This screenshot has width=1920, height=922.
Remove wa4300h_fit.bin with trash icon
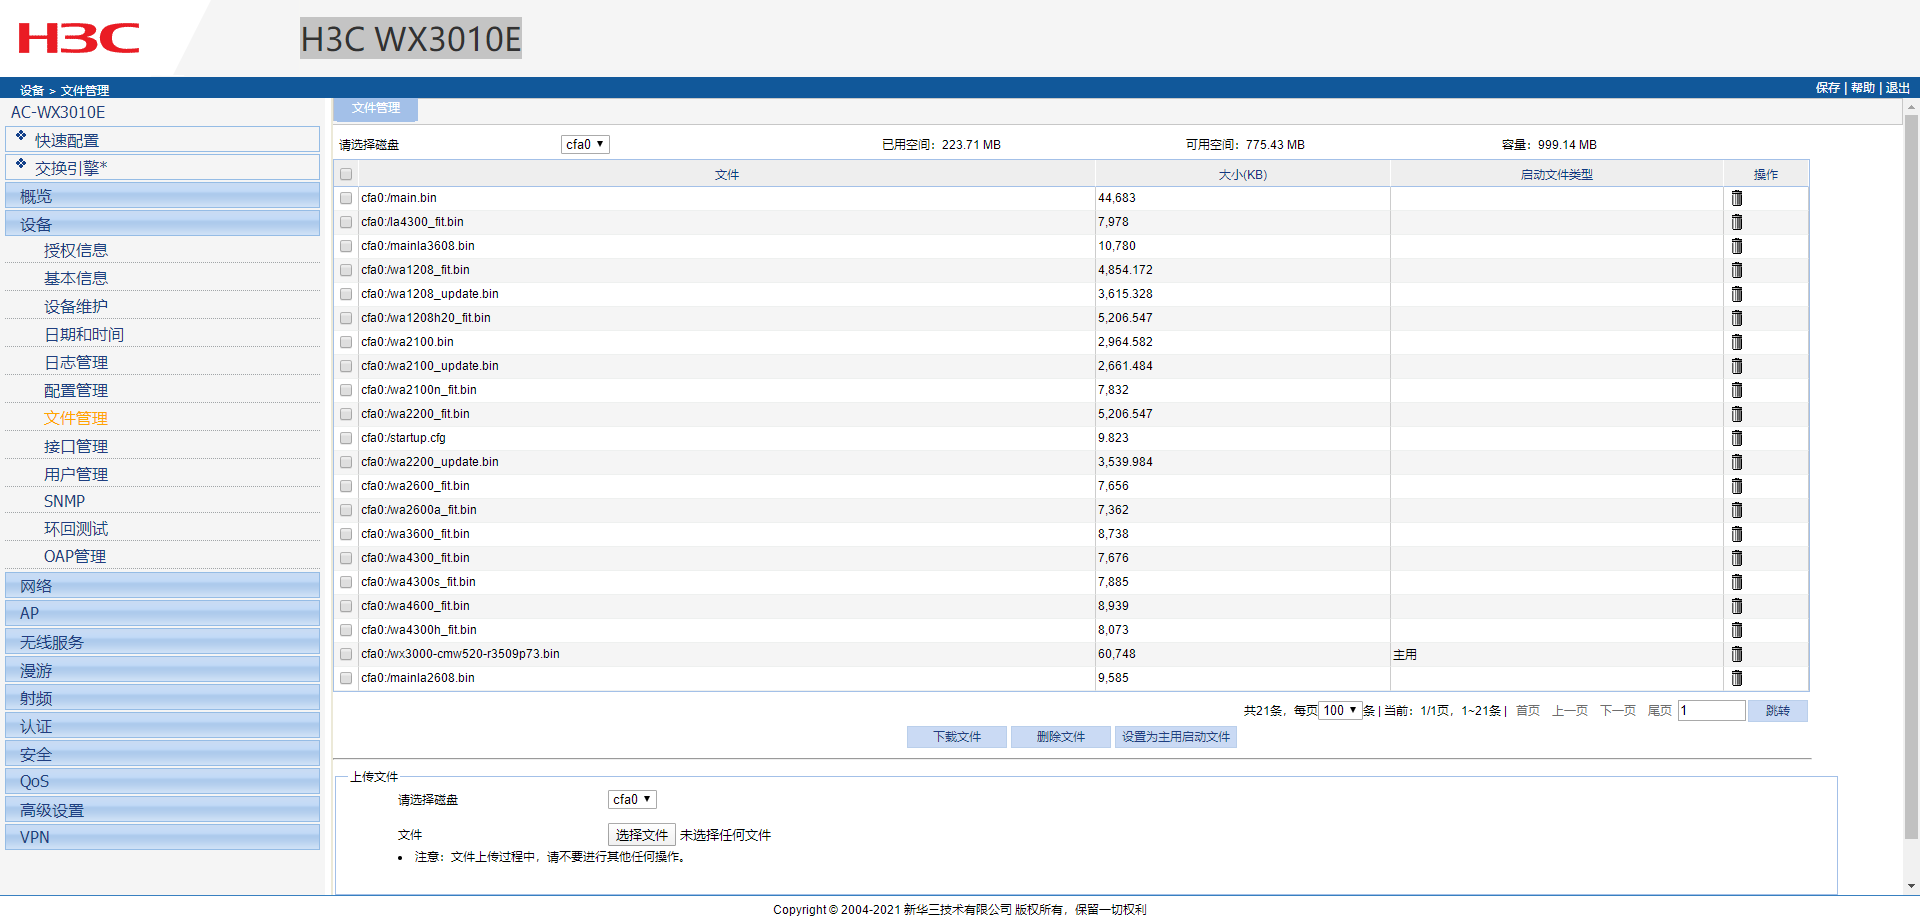1737,630
